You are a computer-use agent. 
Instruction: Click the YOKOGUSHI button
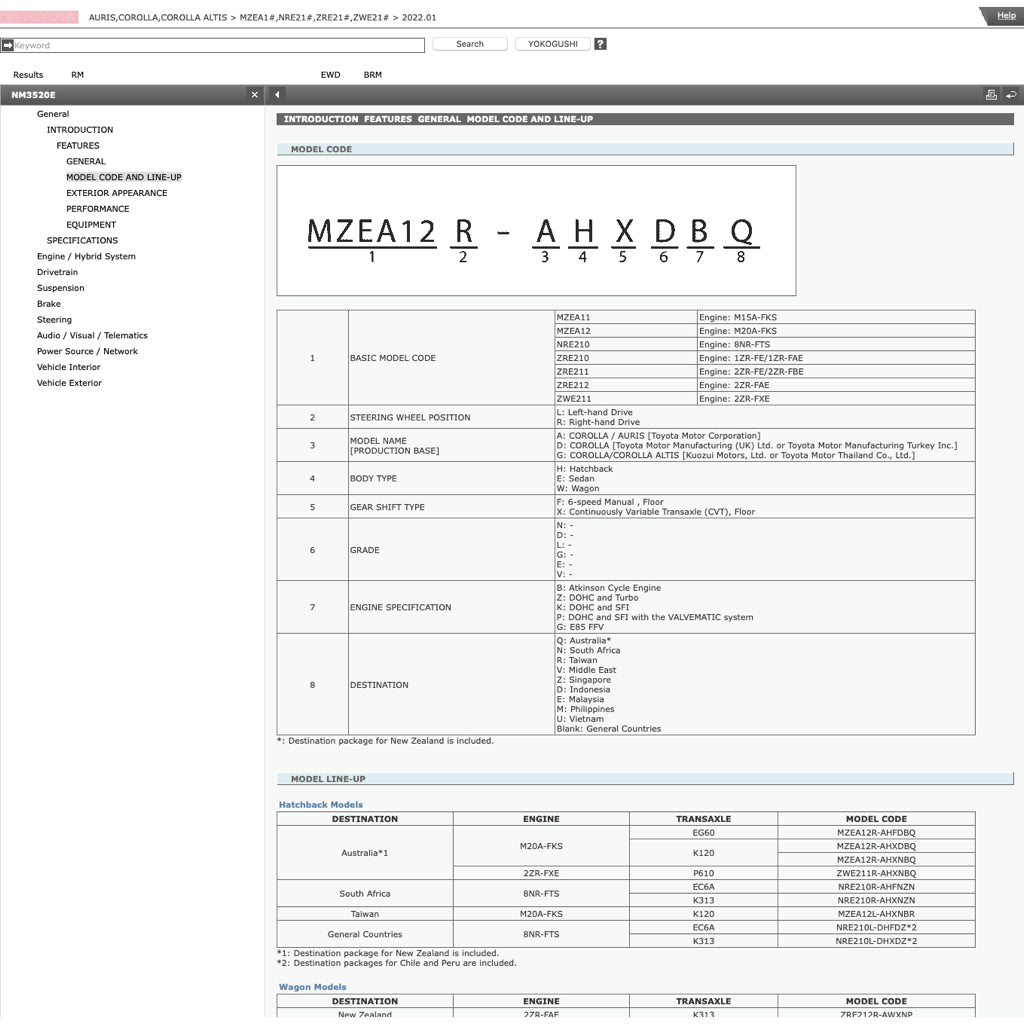click(x=552, y=43)
